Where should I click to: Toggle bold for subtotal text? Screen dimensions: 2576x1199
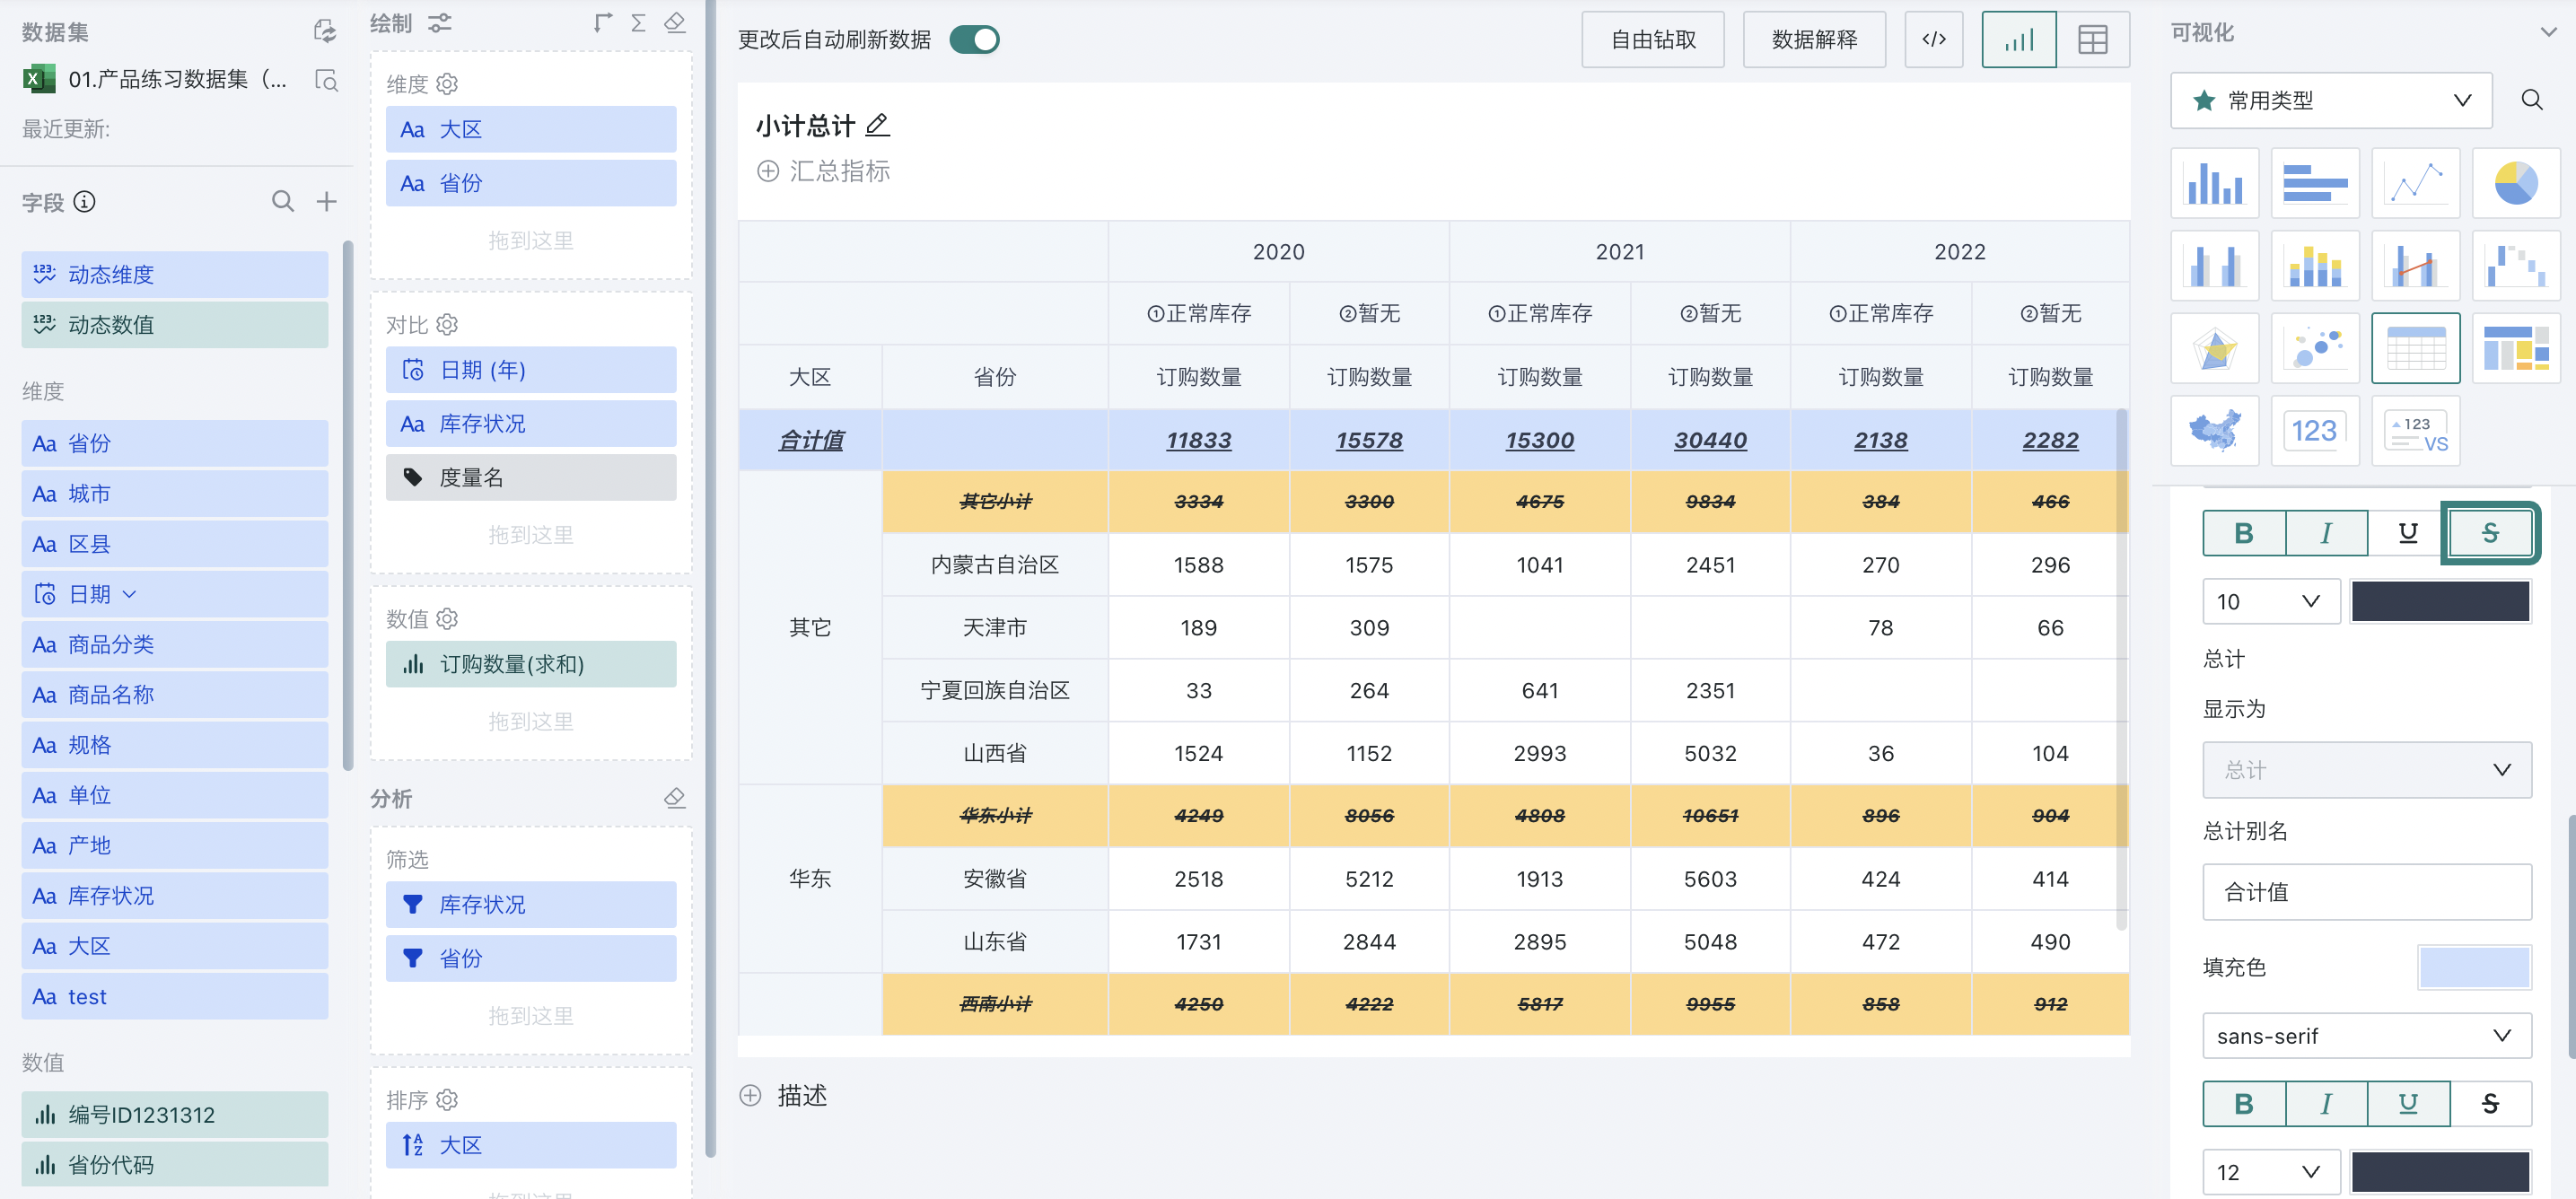2243,533
